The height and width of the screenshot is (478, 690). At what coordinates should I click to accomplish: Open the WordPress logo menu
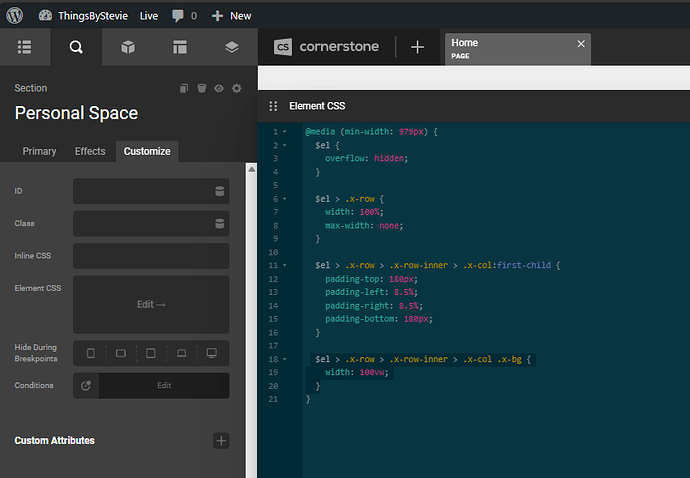15,16
